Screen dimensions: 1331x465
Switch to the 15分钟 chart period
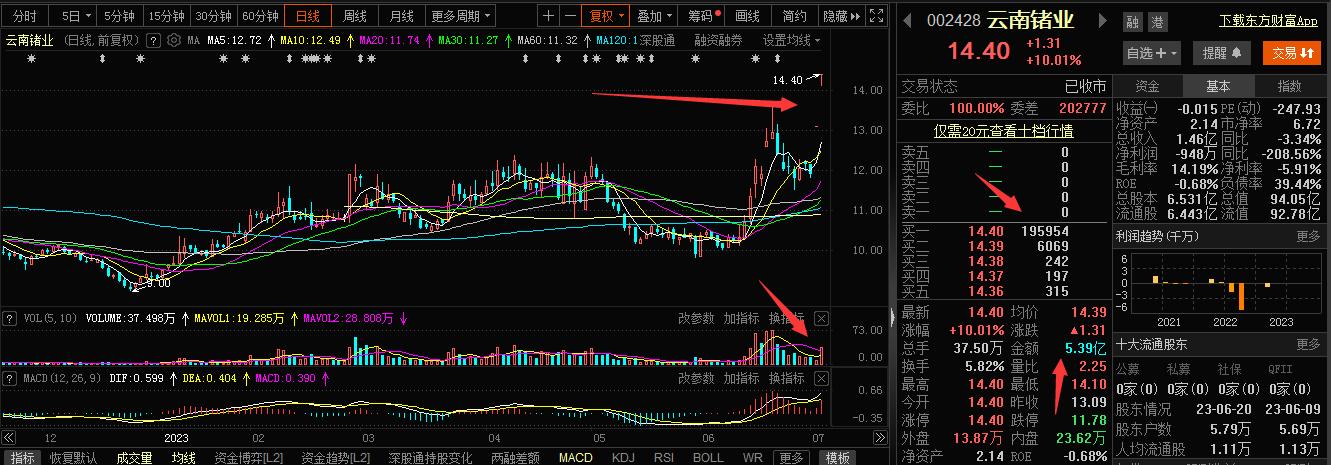click(166, 16)
